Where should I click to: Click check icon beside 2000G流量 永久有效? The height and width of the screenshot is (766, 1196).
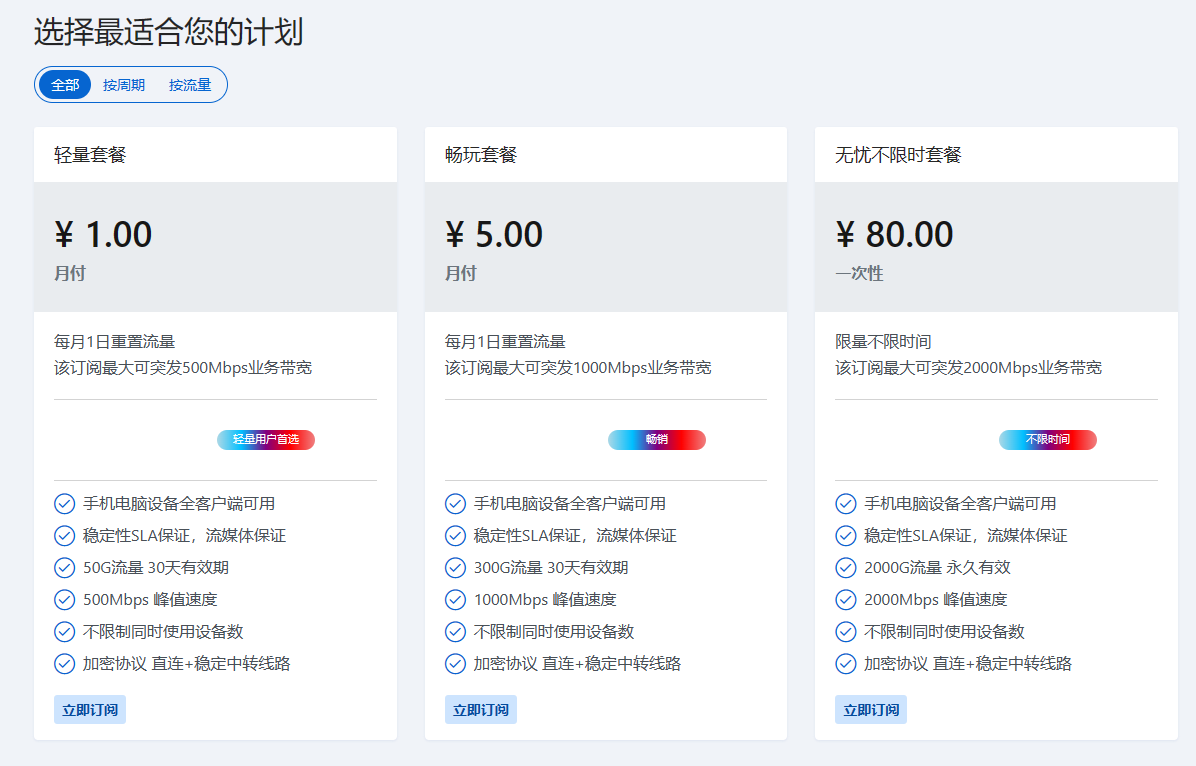click(846, 568)
